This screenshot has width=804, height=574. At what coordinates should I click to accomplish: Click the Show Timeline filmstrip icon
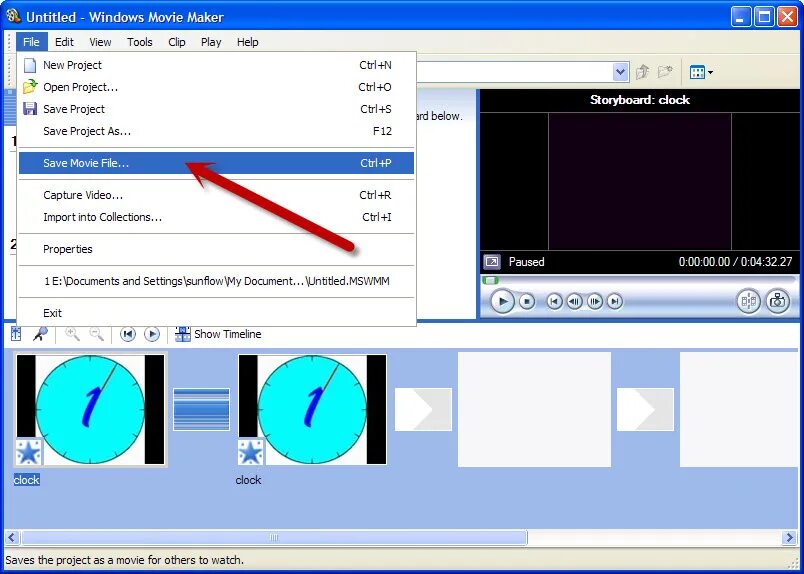click(183, 334)
